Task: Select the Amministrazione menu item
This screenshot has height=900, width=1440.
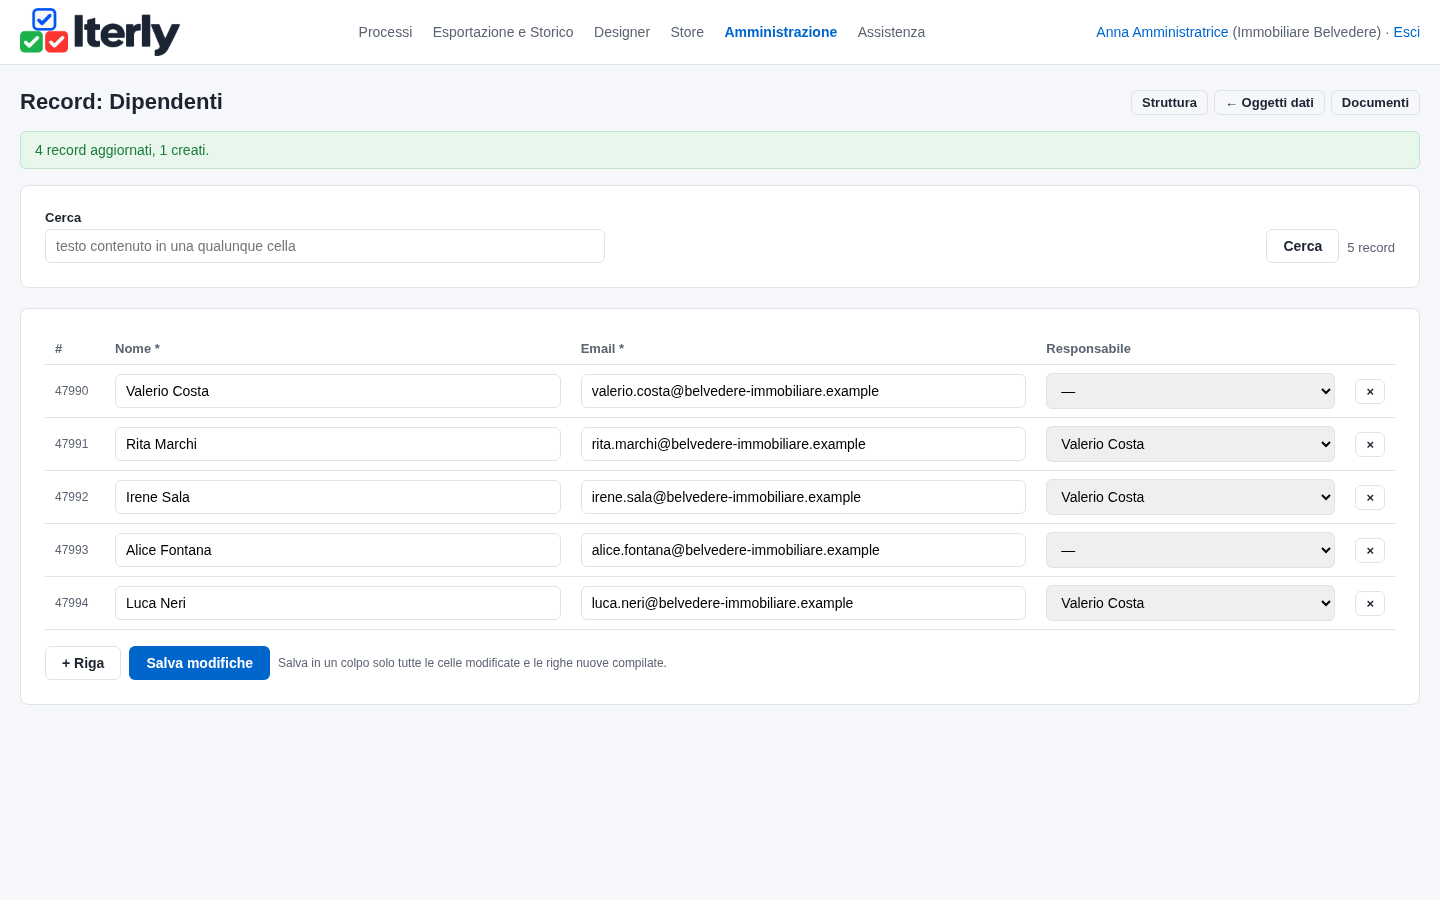Action: point(781,32)
